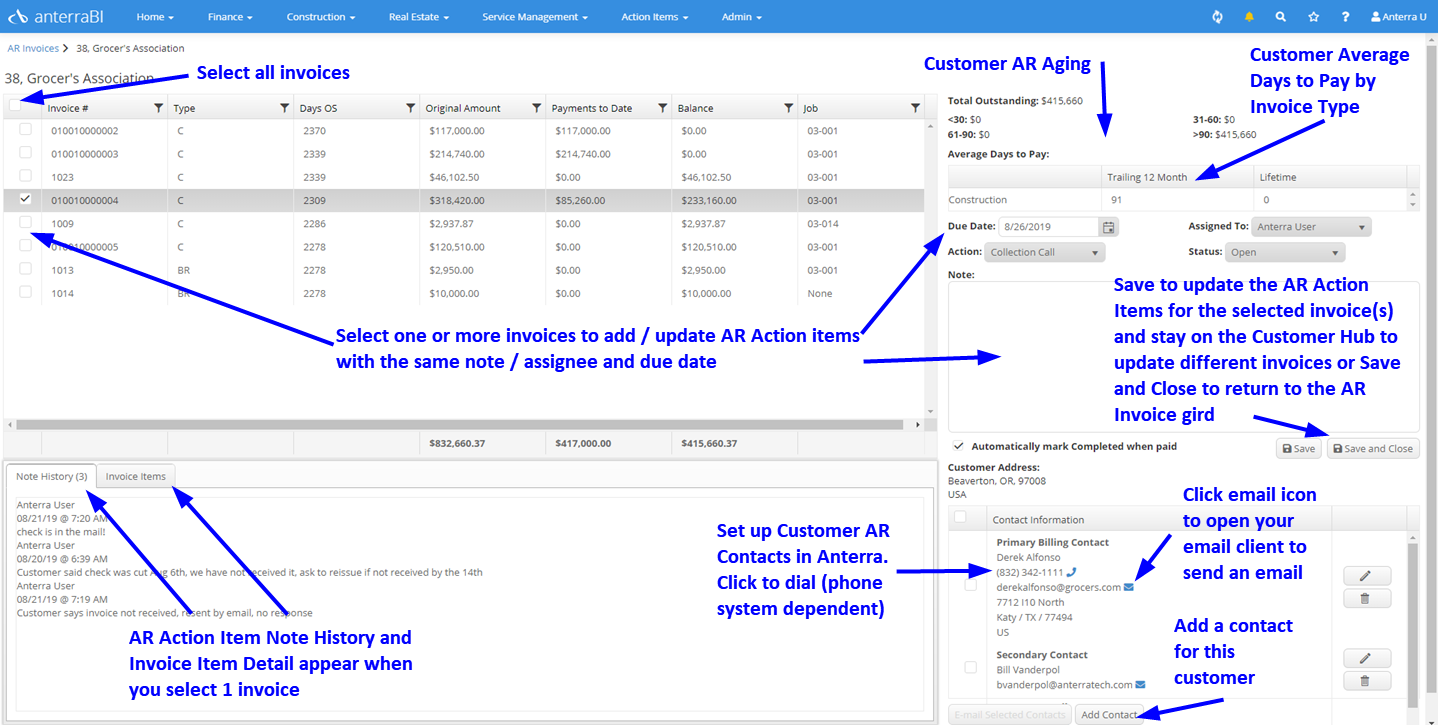Expand the Action Items menu

click(654, 17)
